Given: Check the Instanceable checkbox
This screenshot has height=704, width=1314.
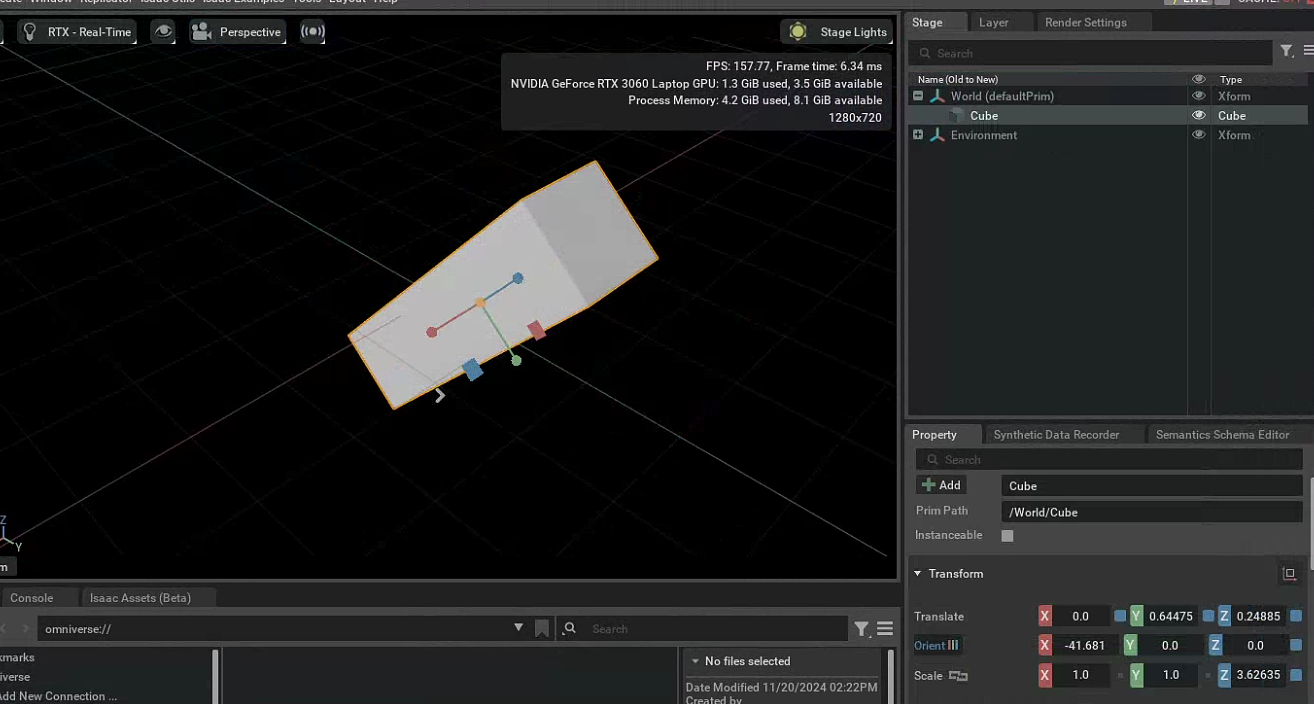Looking at the screenshot, I should point(1007,536).
